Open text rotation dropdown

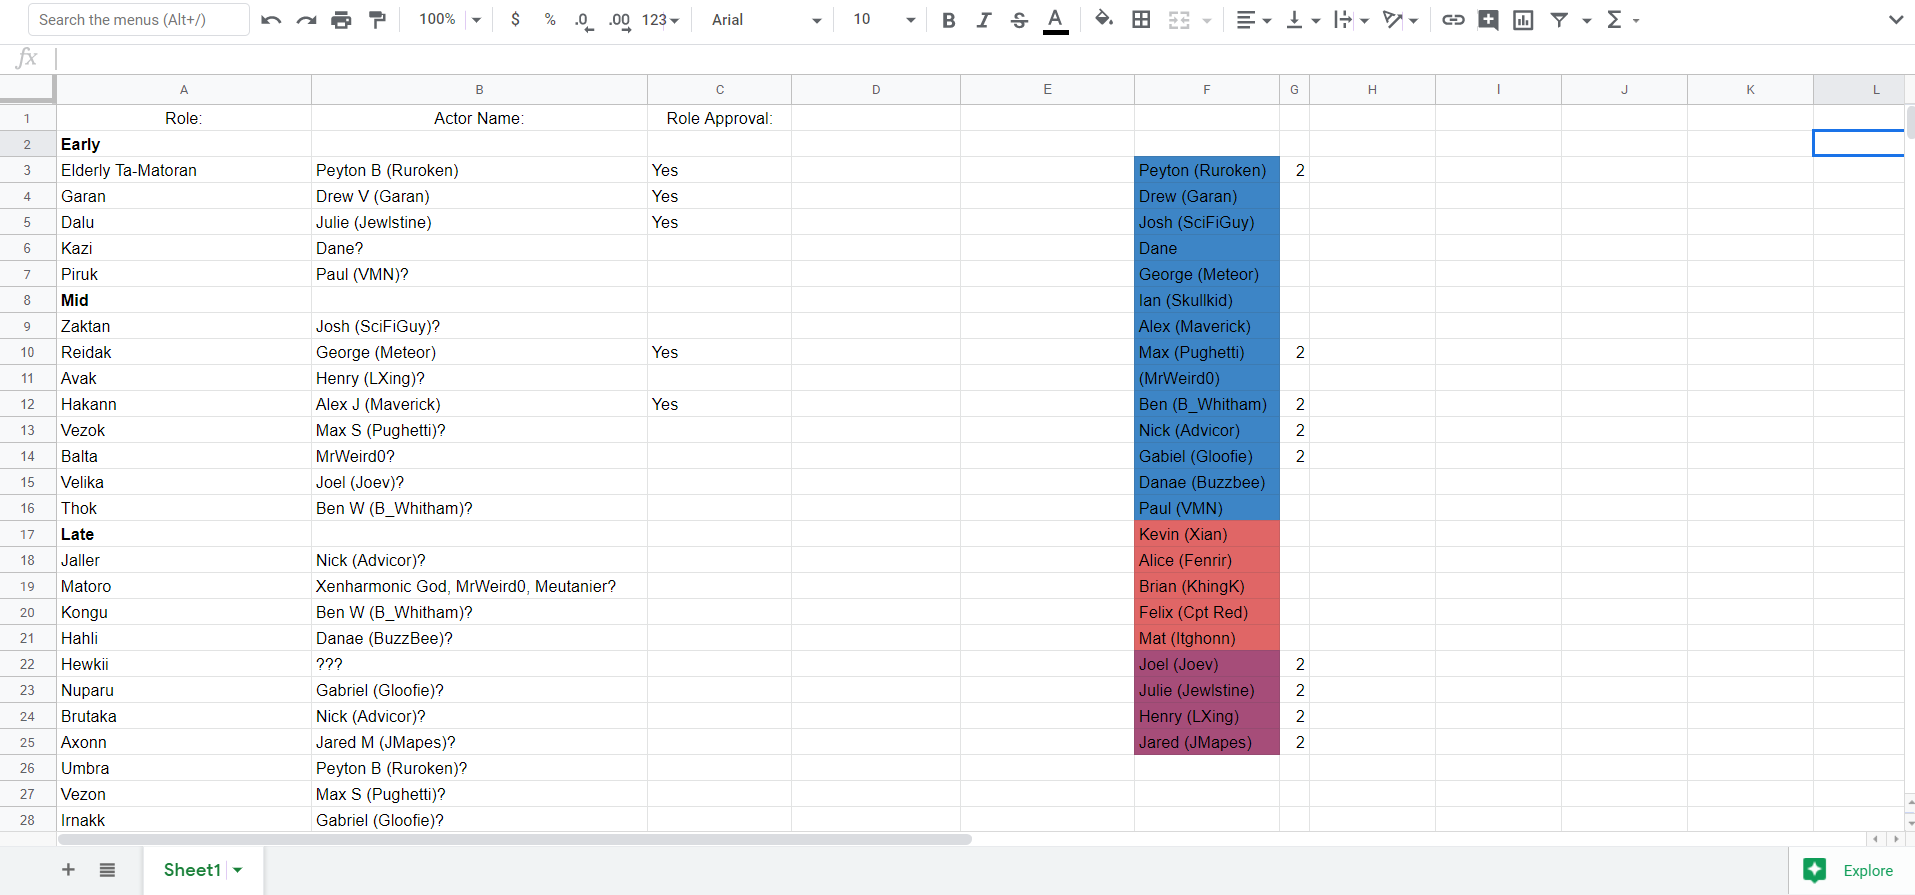[x=1400, y=20]
